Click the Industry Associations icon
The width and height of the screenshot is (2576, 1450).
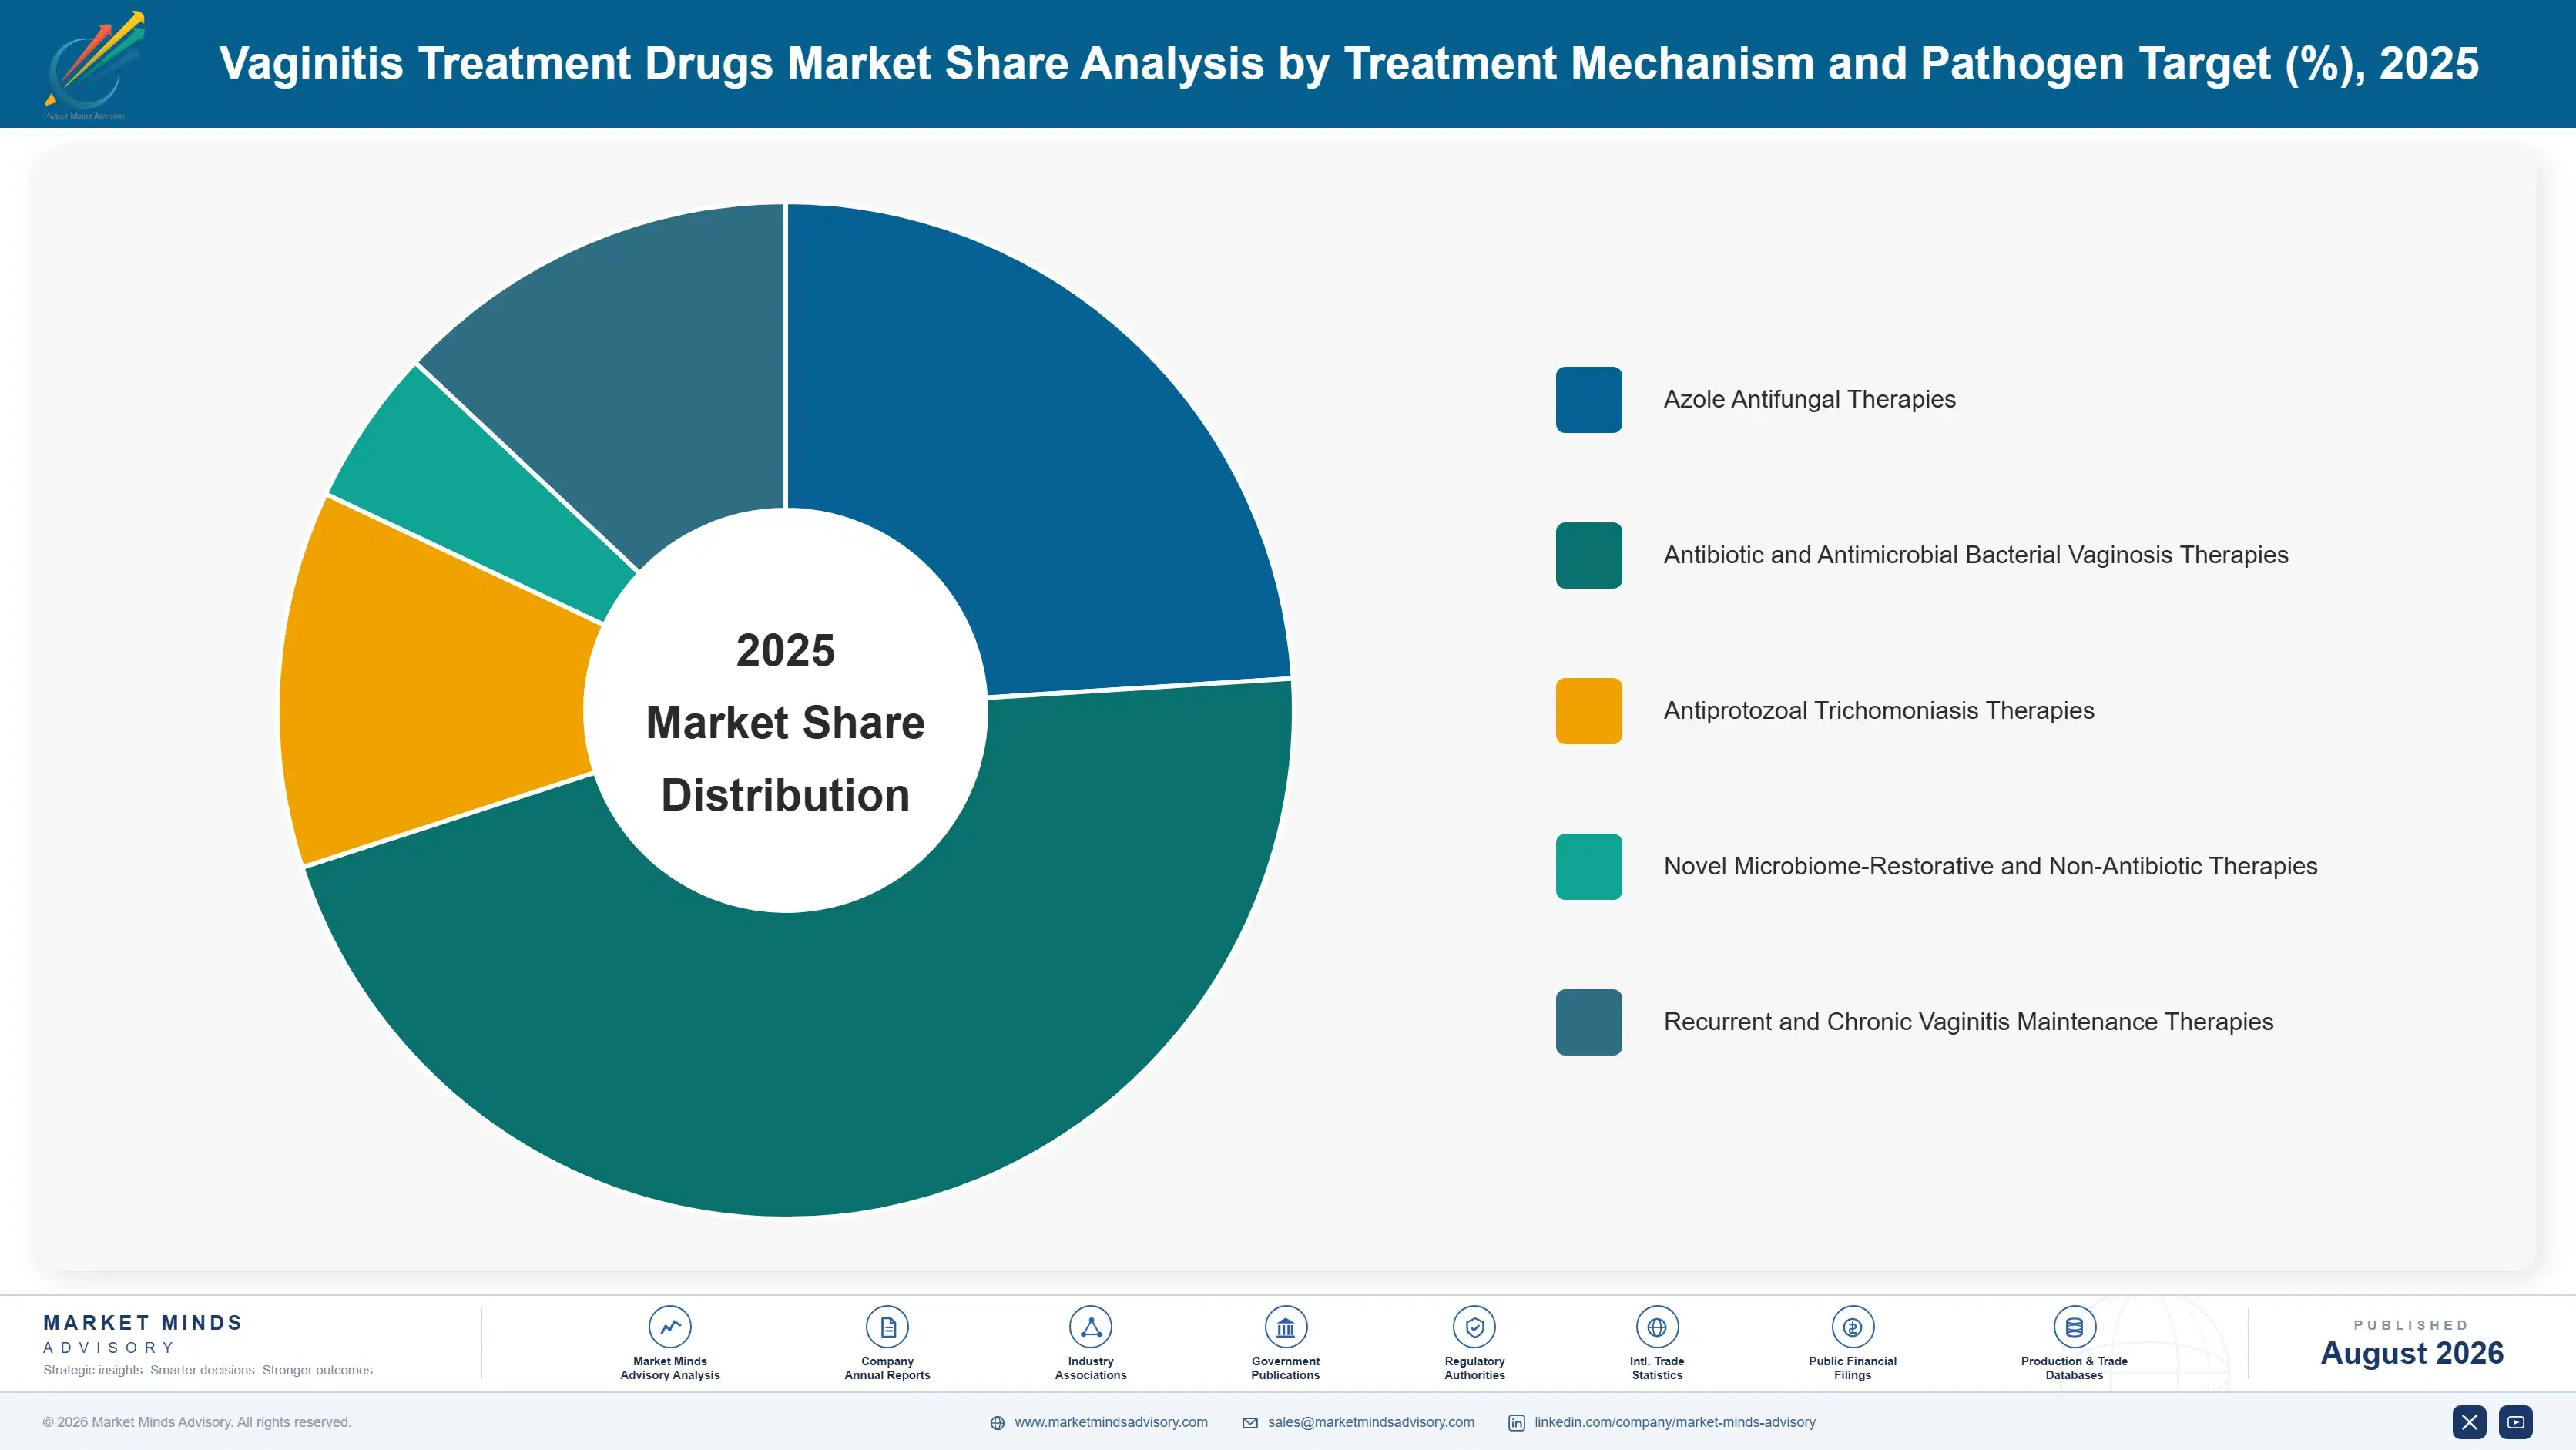coord(1090,1327)
